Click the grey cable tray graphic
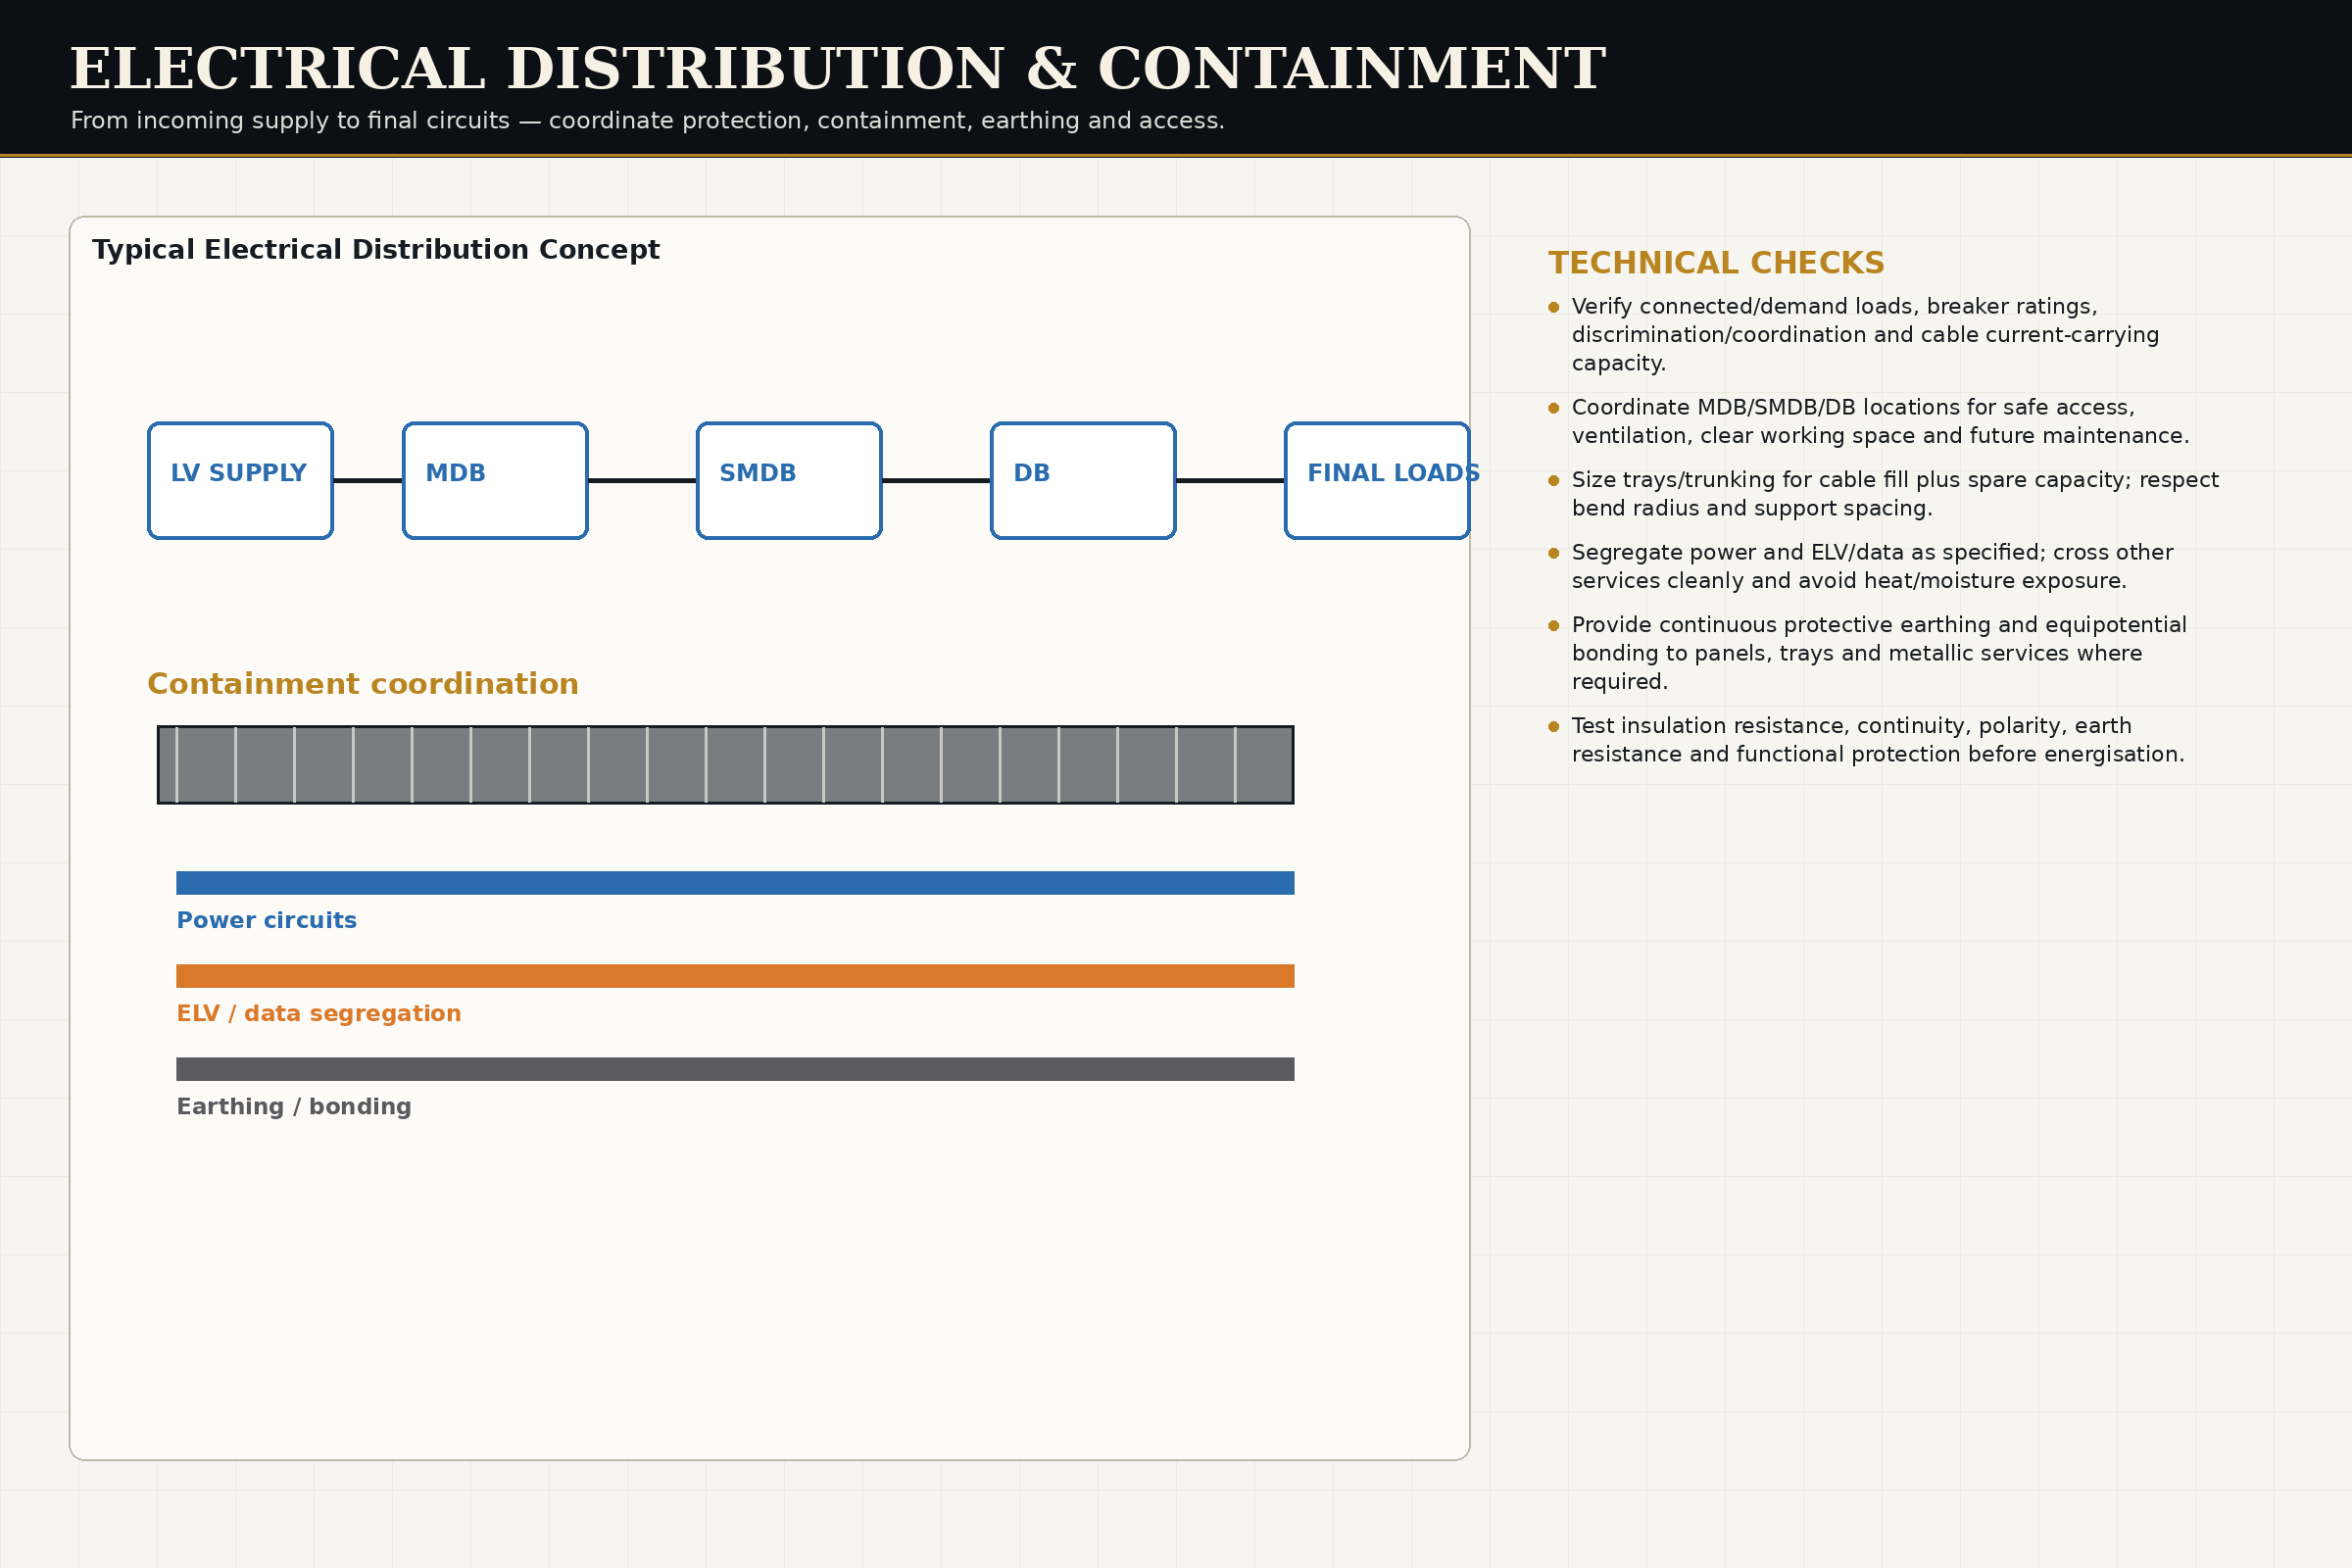 click(725, 765)
